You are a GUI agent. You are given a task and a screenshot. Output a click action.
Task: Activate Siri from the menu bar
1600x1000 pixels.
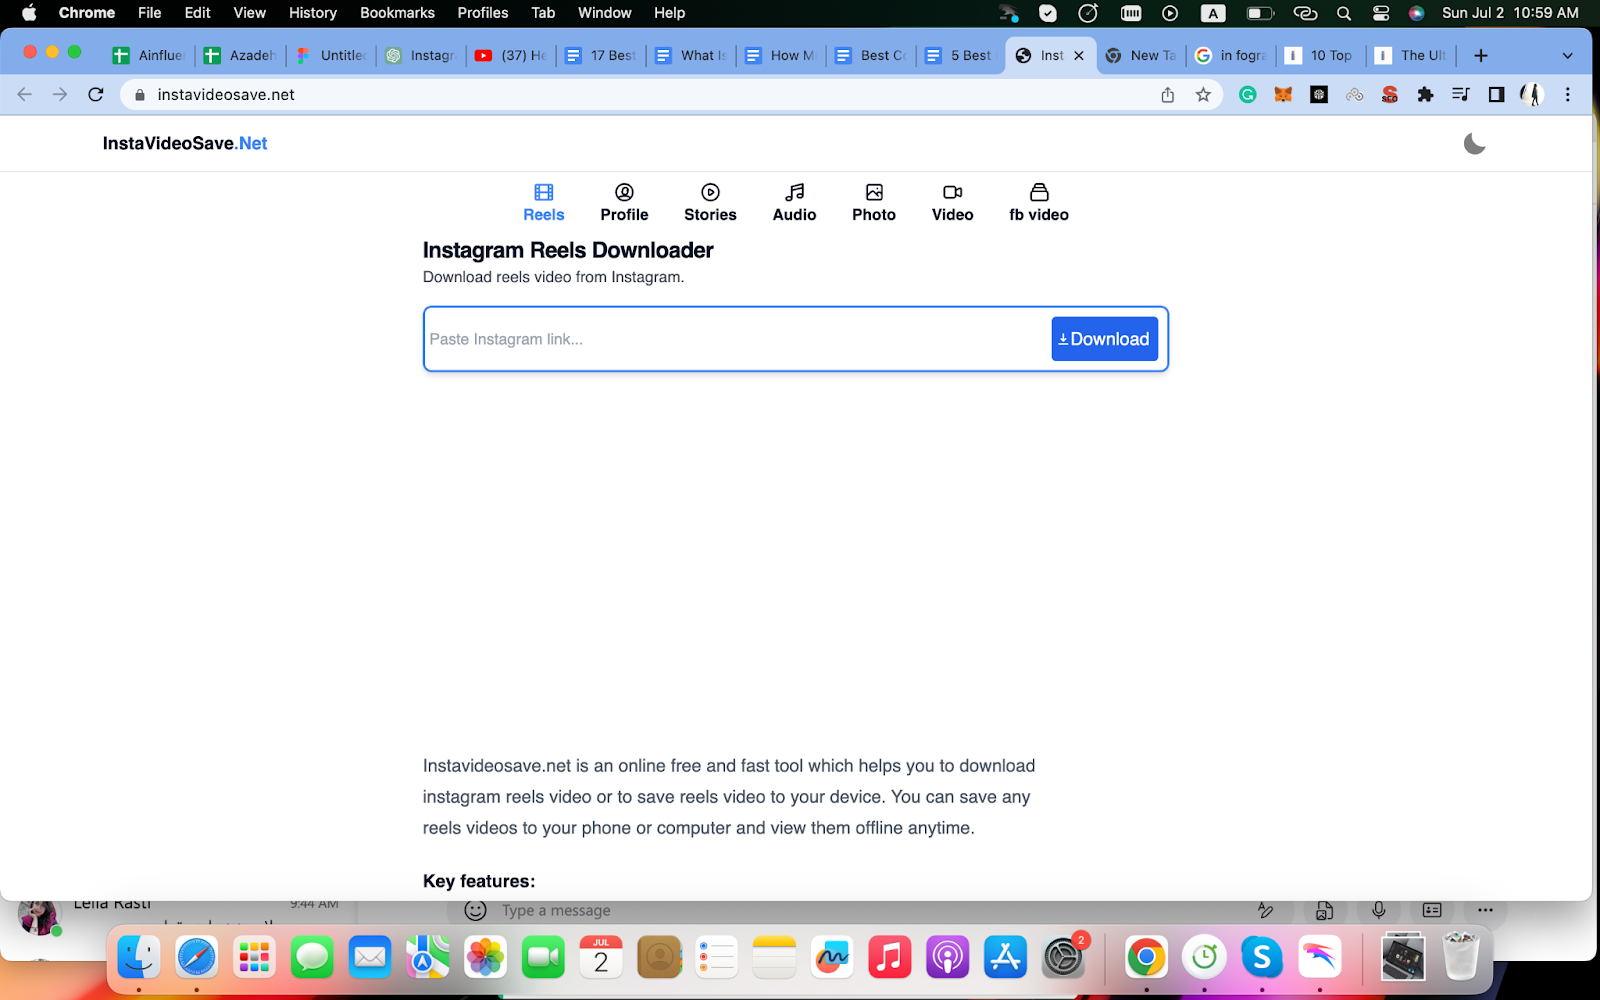[1416, 13]
